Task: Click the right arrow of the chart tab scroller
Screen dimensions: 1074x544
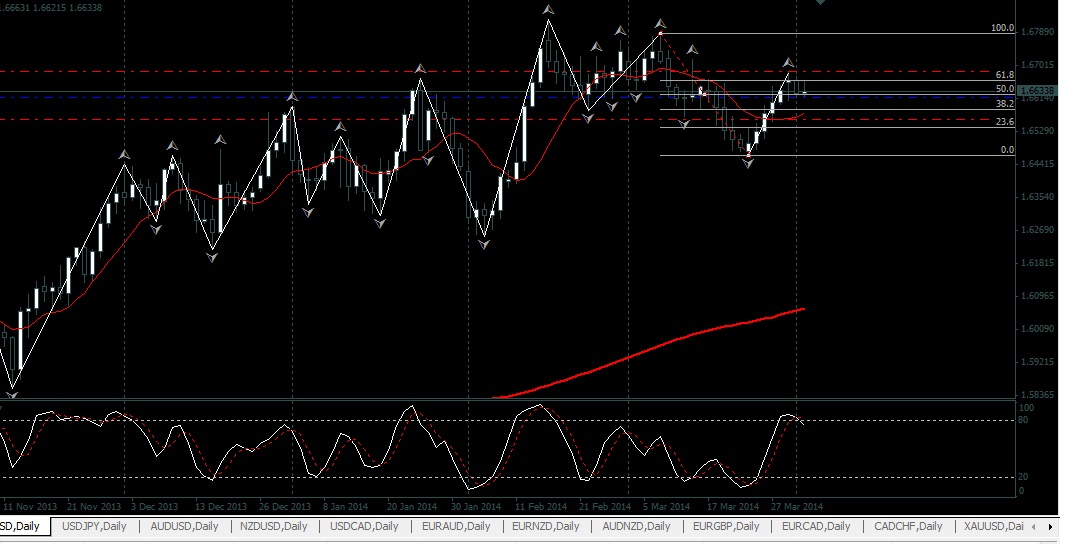Action: [1050, 527]
